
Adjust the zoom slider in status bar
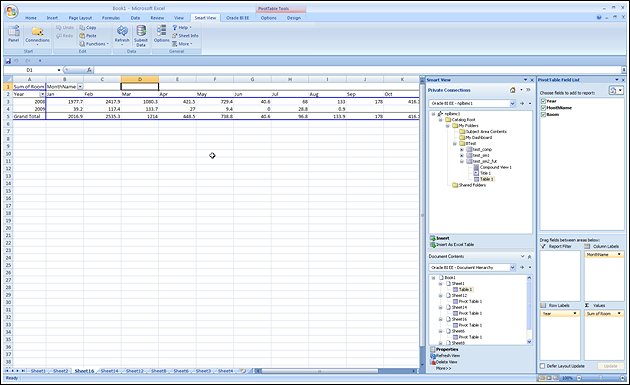tap(601, 378)
